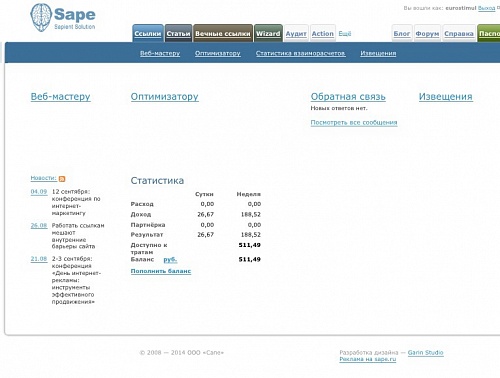Open the Блог link in header
This screenshot has height=378, width=500.
[402, 34]
